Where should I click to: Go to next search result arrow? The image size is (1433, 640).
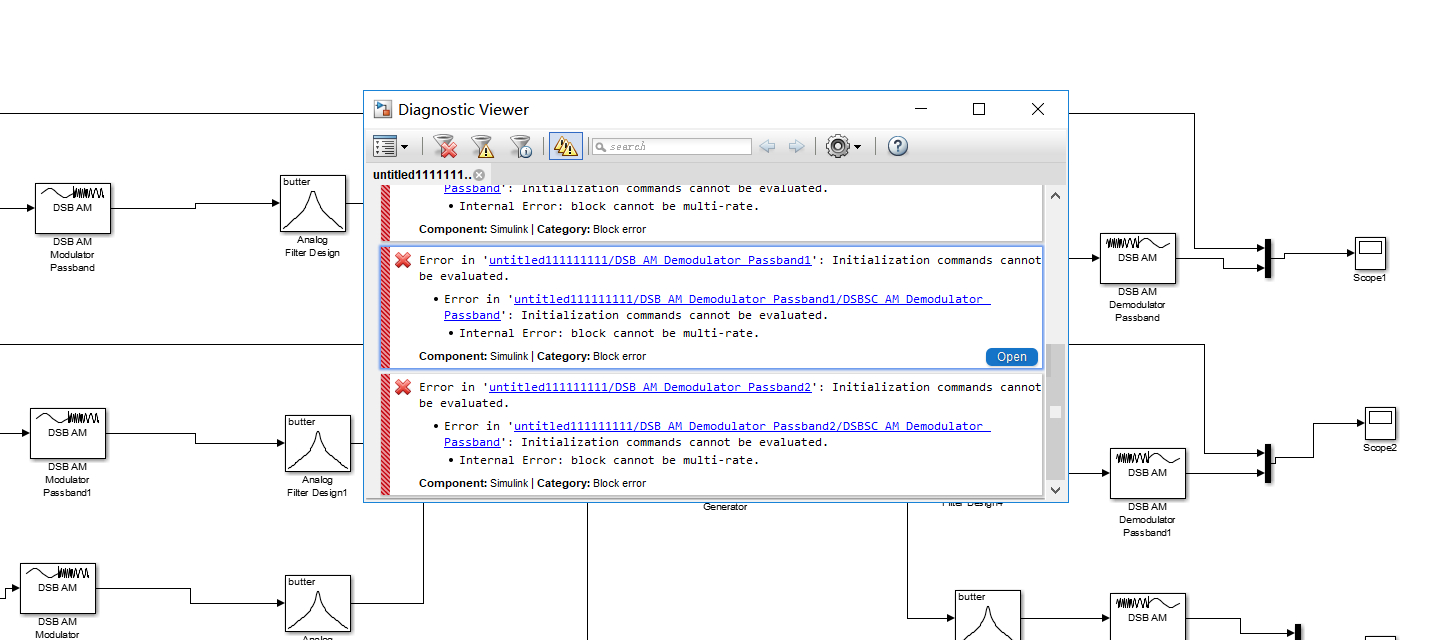797,146
